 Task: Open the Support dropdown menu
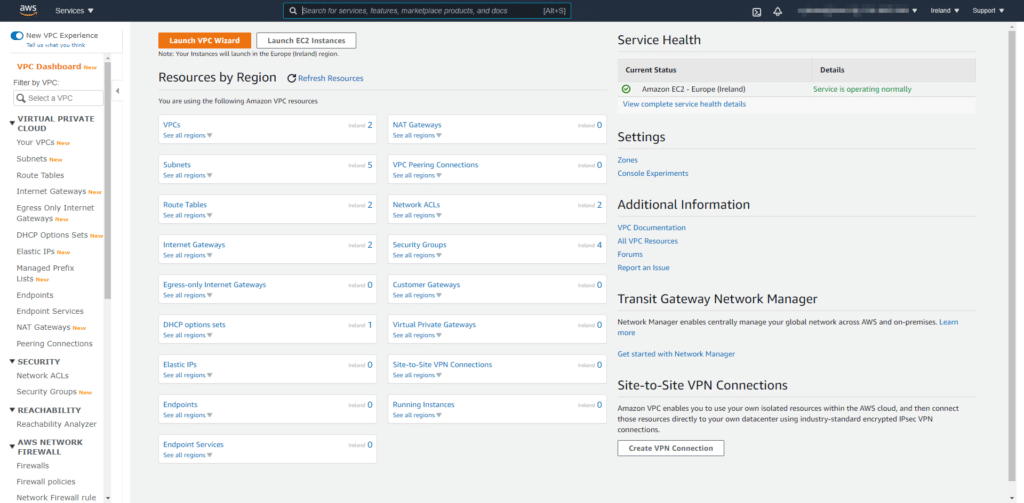pos(988,11)
